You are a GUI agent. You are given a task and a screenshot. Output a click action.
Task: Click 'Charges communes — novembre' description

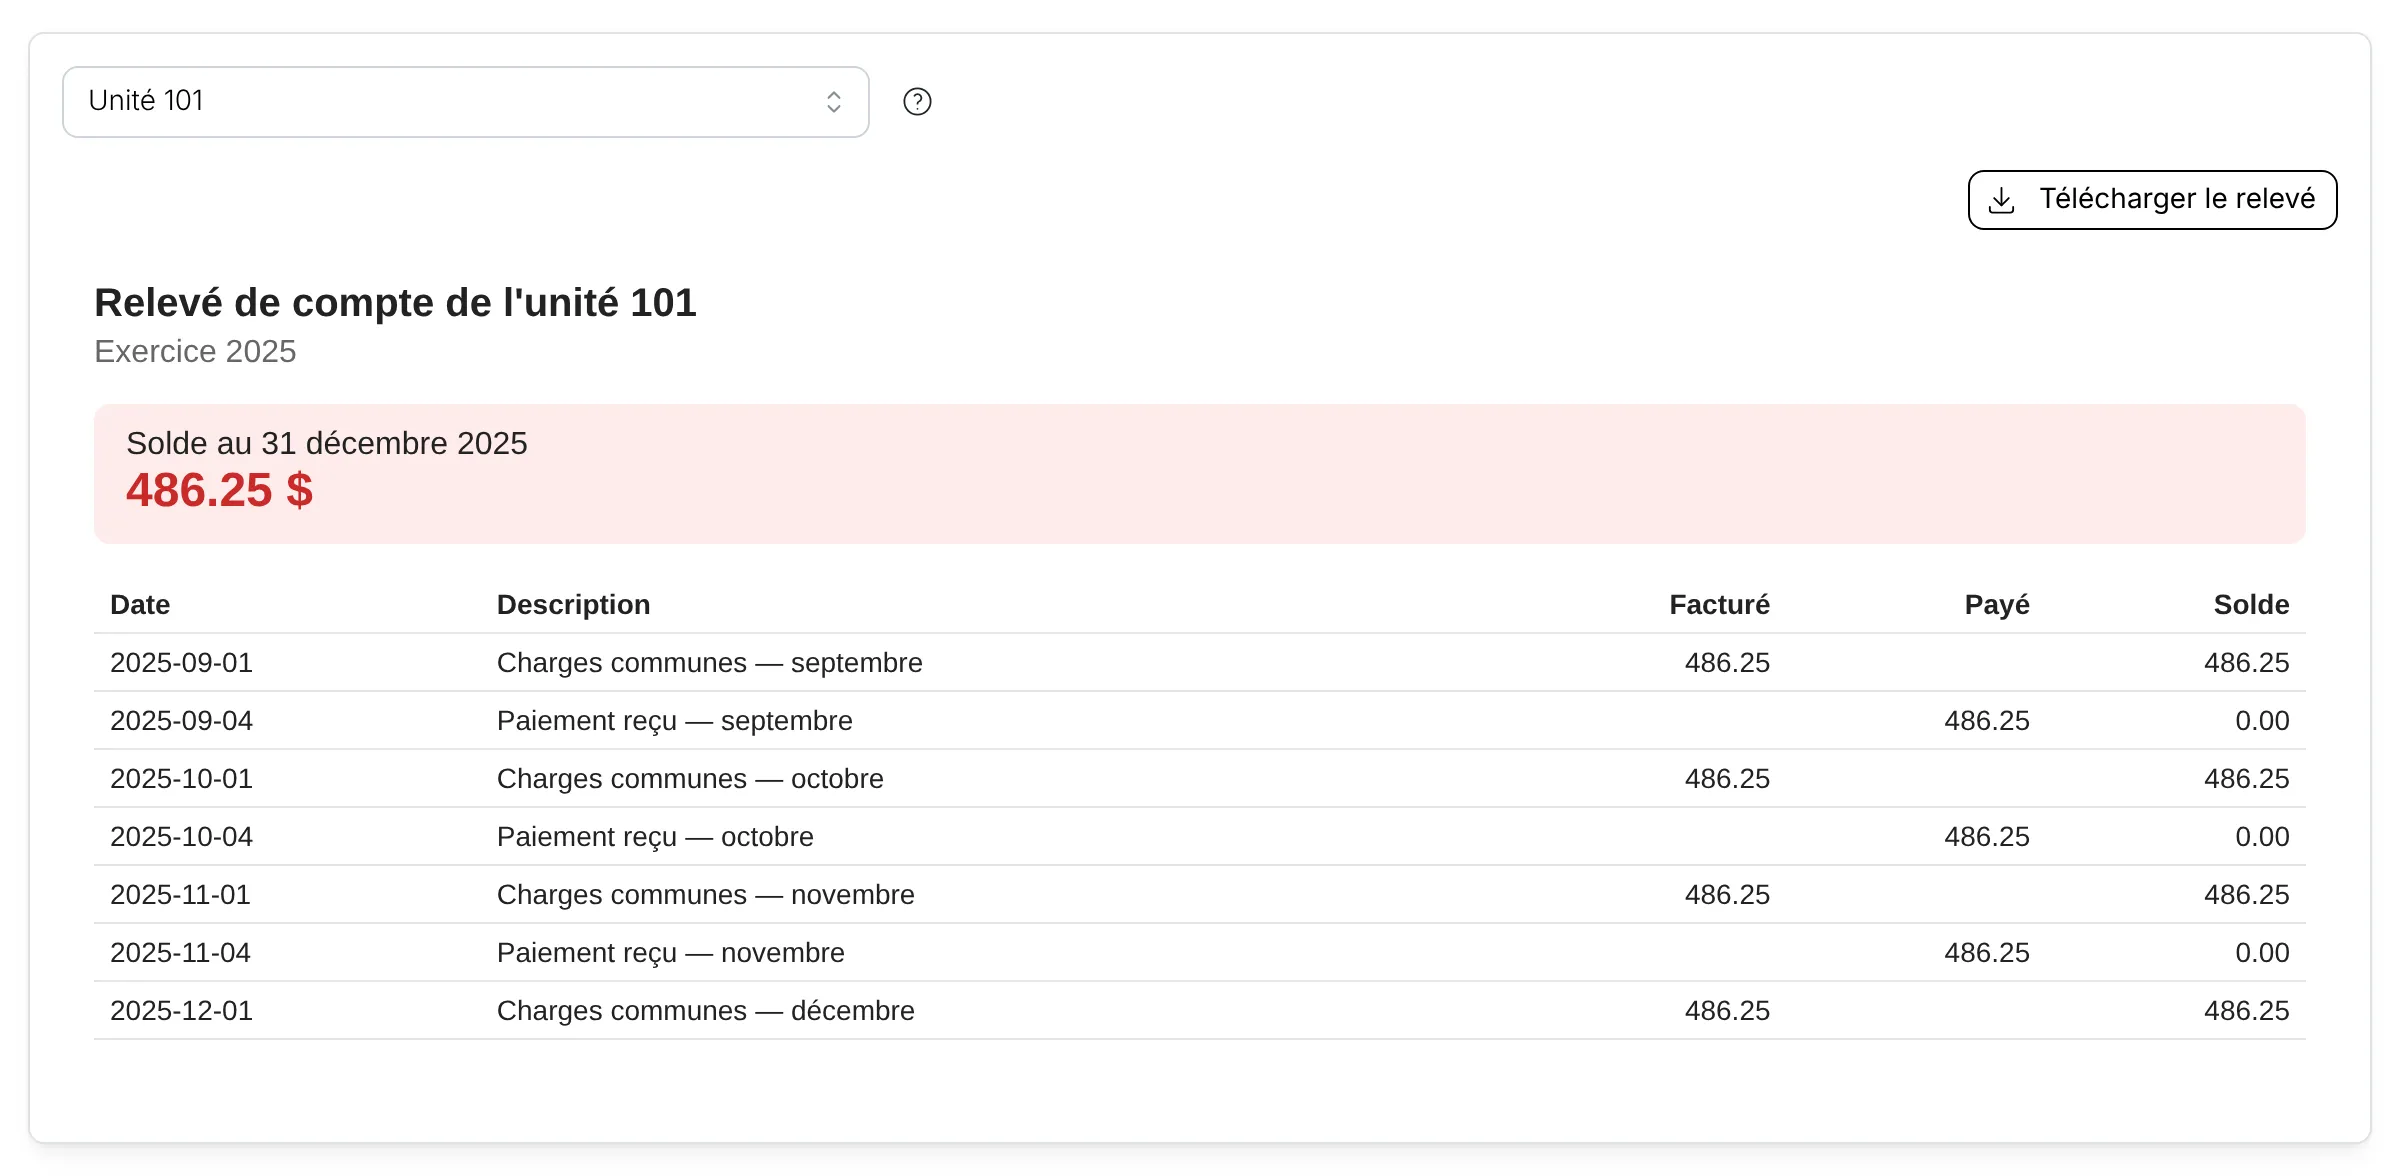pos(705,895)
